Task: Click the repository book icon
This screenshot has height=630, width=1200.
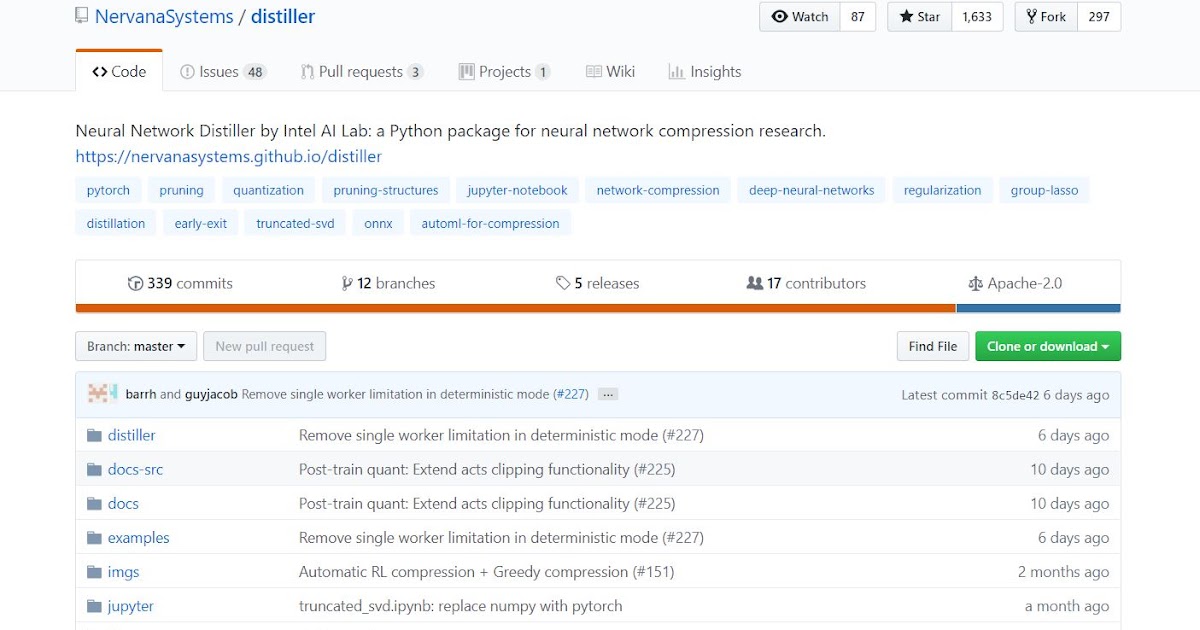Action: point(81,16)
